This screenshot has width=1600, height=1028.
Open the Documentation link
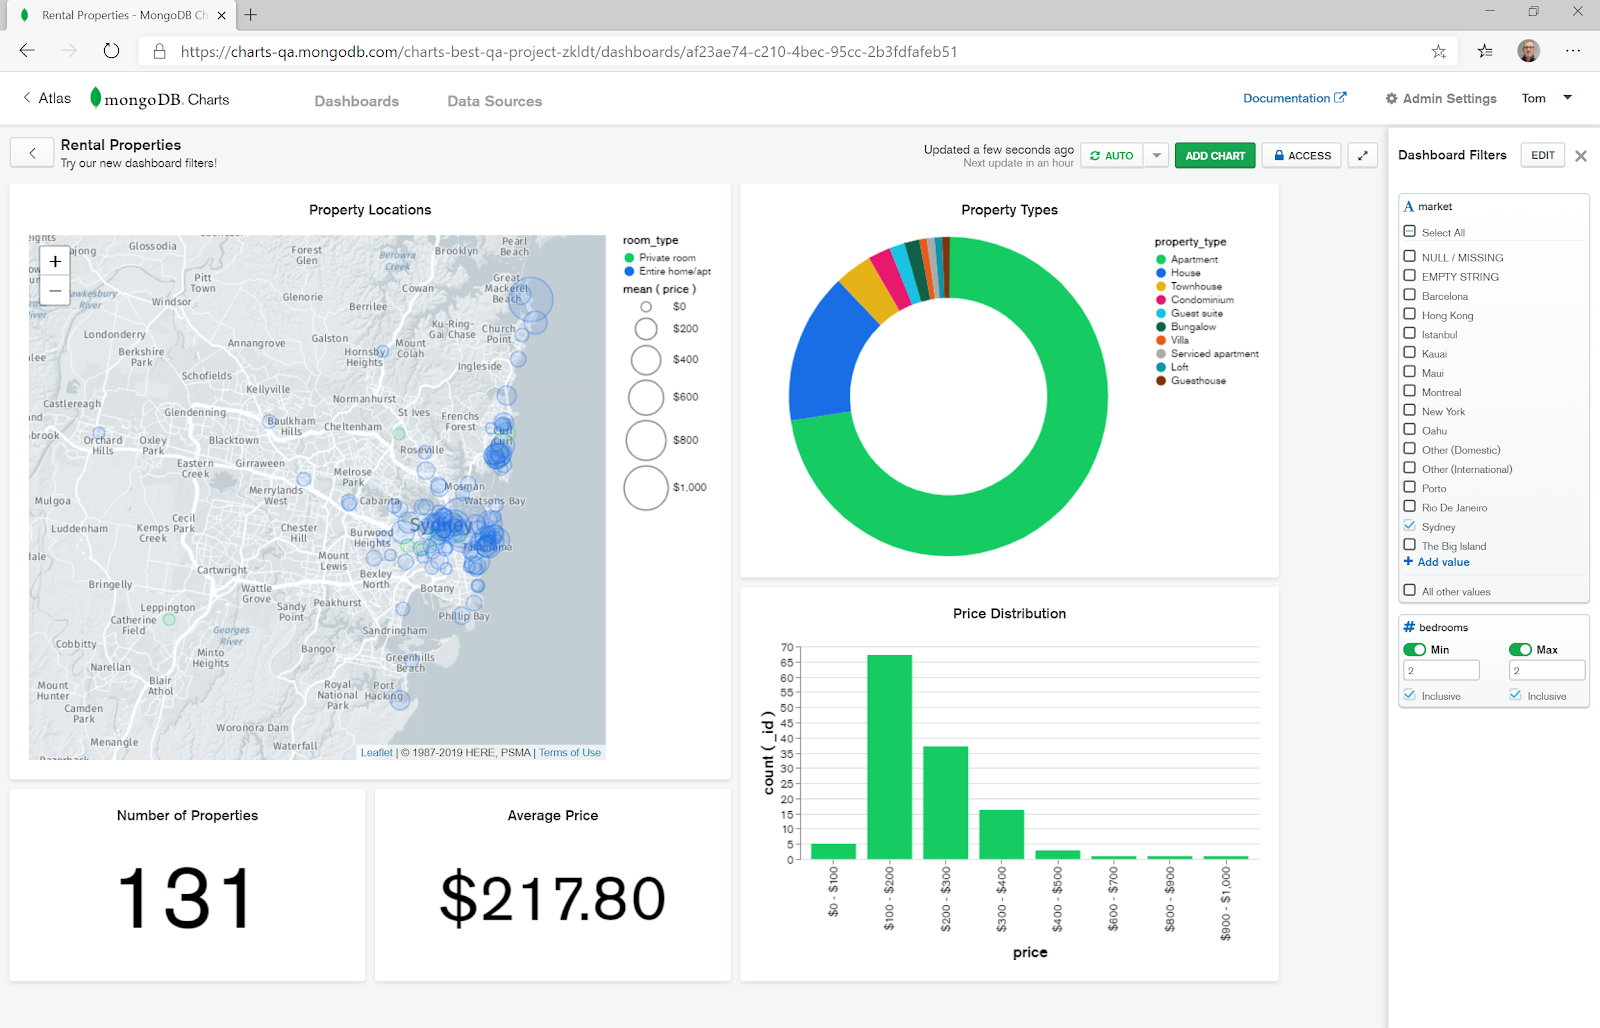[x=1294, y=98]
